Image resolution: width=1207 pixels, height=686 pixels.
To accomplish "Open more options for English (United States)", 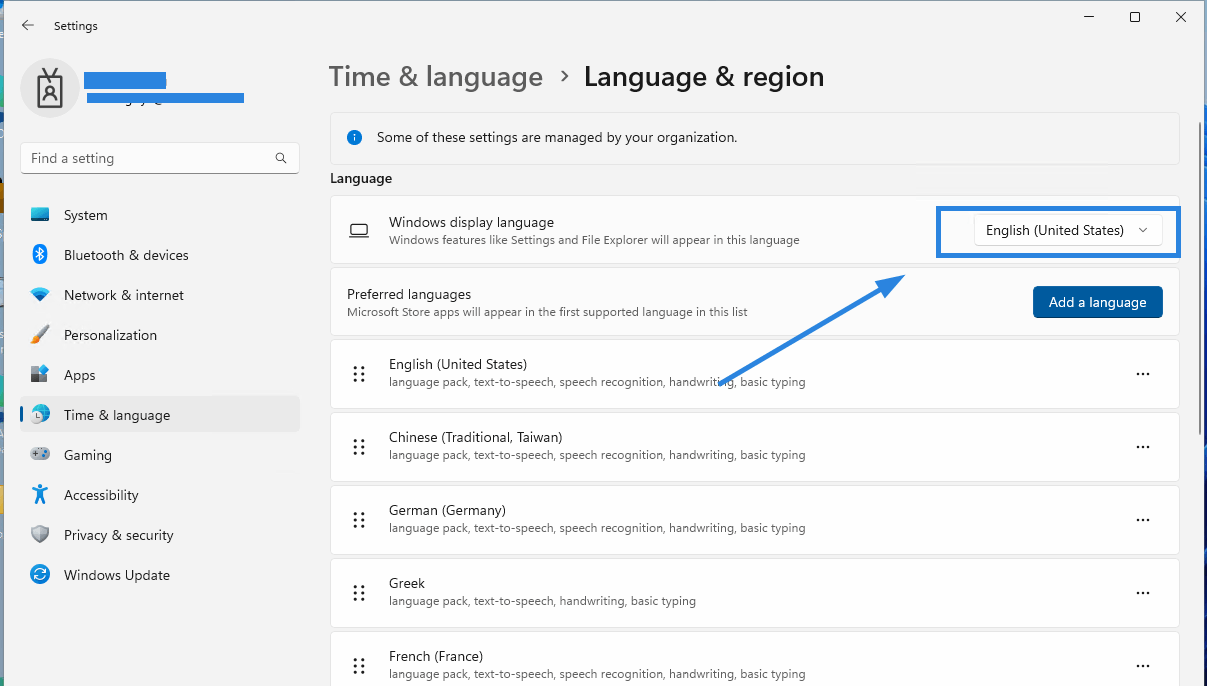I will [1143, 374].
